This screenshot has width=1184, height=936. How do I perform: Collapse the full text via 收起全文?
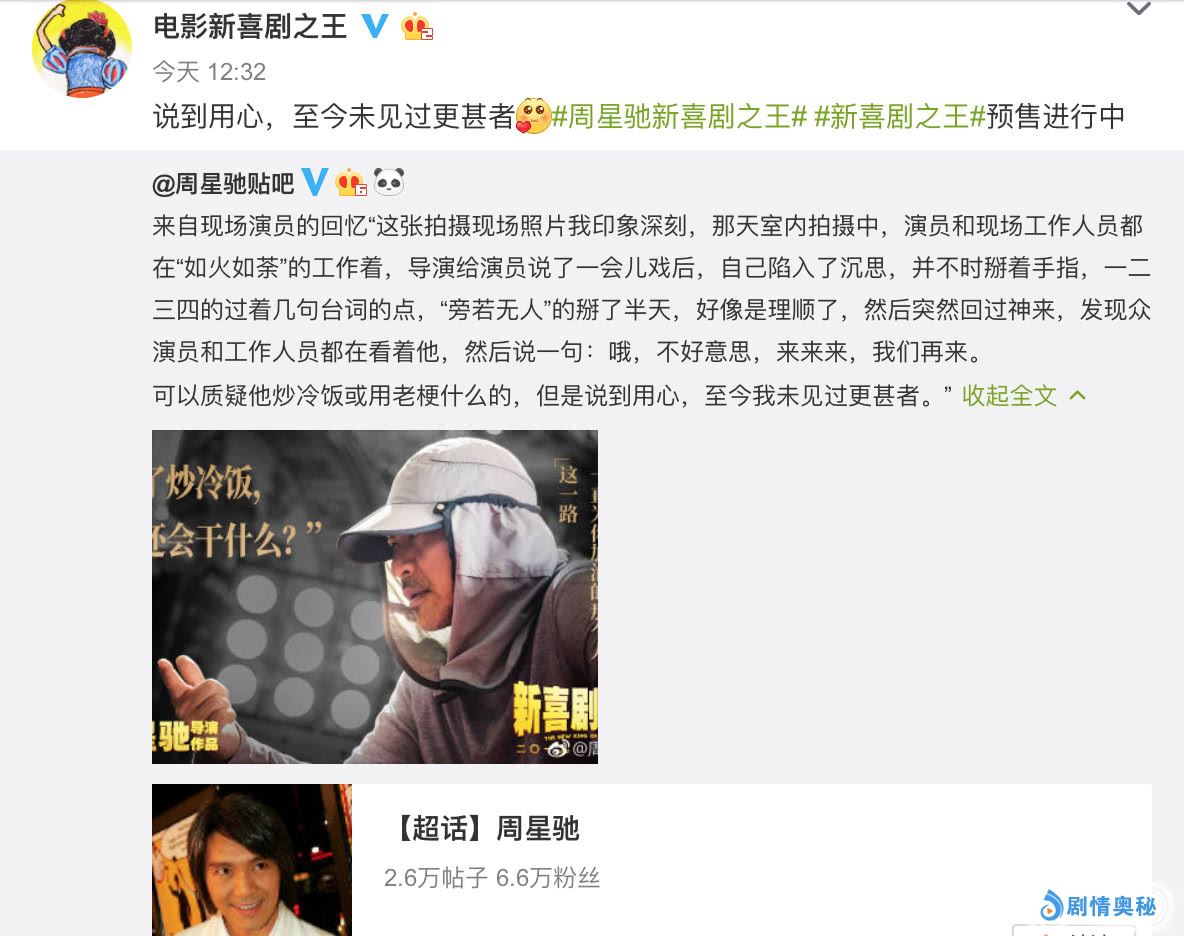coord(1009,396)
